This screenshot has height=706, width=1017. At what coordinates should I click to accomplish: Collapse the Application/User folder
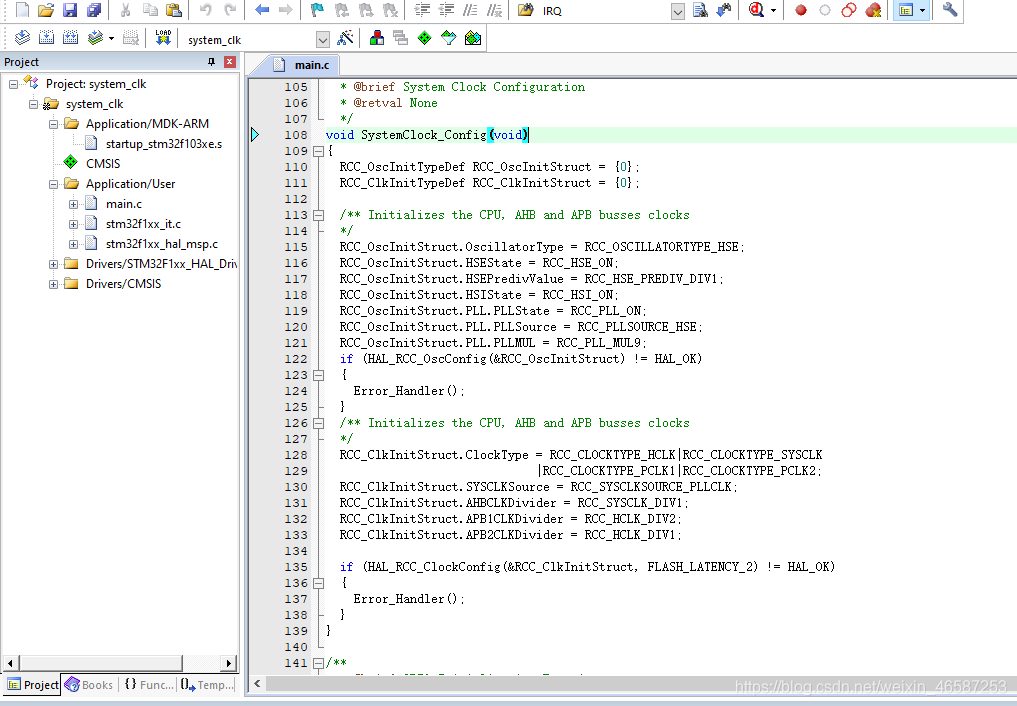[x=53, y=184]
